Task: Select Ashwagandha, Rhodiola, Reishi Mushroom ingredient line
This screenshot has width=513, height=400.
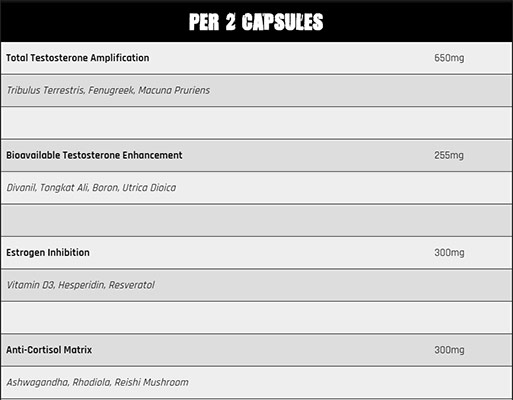Action: tap(97, 382)
